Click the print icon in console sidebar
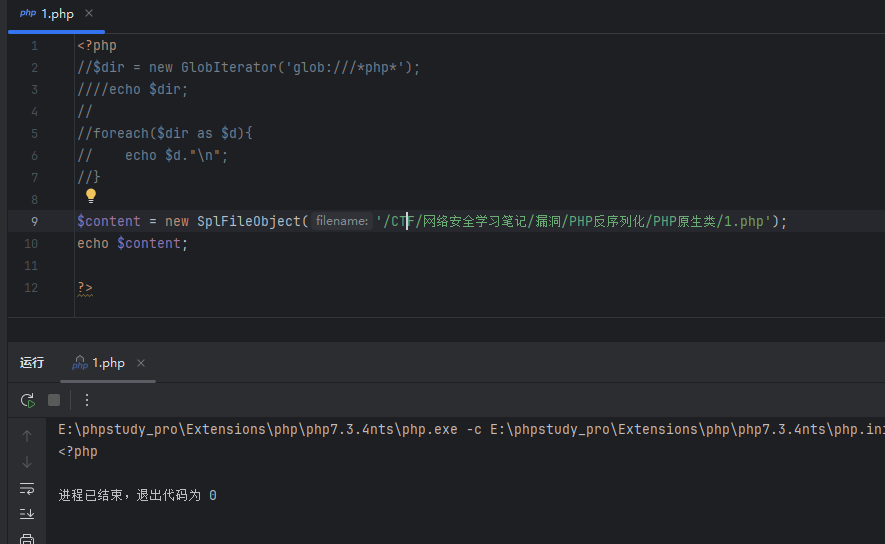Viewport: 885px width, 544px height. point(27,539)
